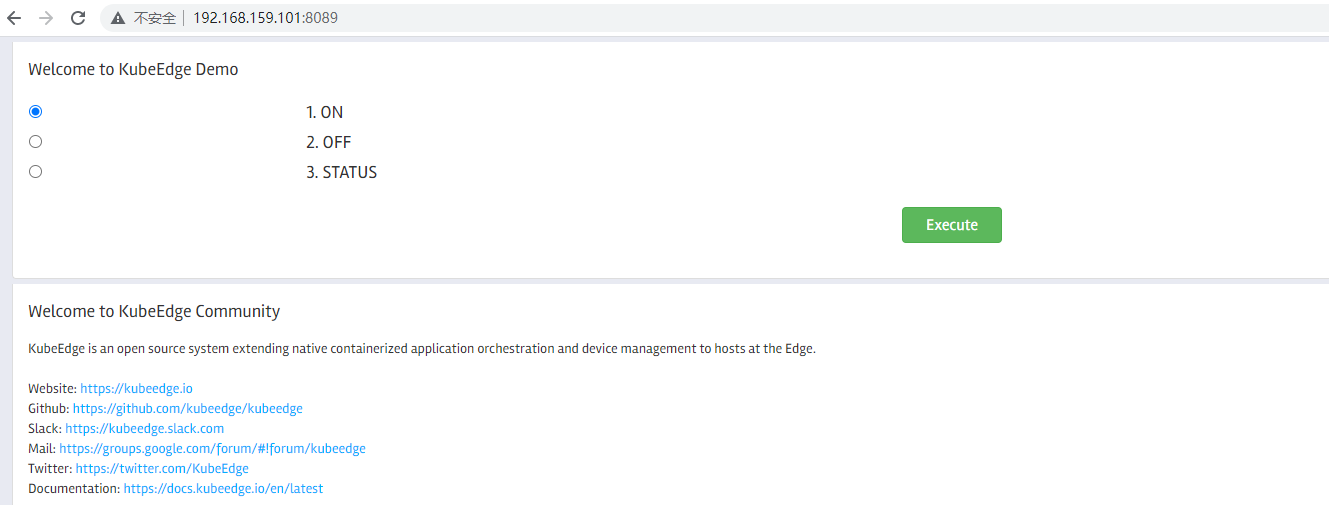The image size is (1329, 505).
Task: Click the 'Welcome to KubeEdge Community' heading
Action: 154,311
